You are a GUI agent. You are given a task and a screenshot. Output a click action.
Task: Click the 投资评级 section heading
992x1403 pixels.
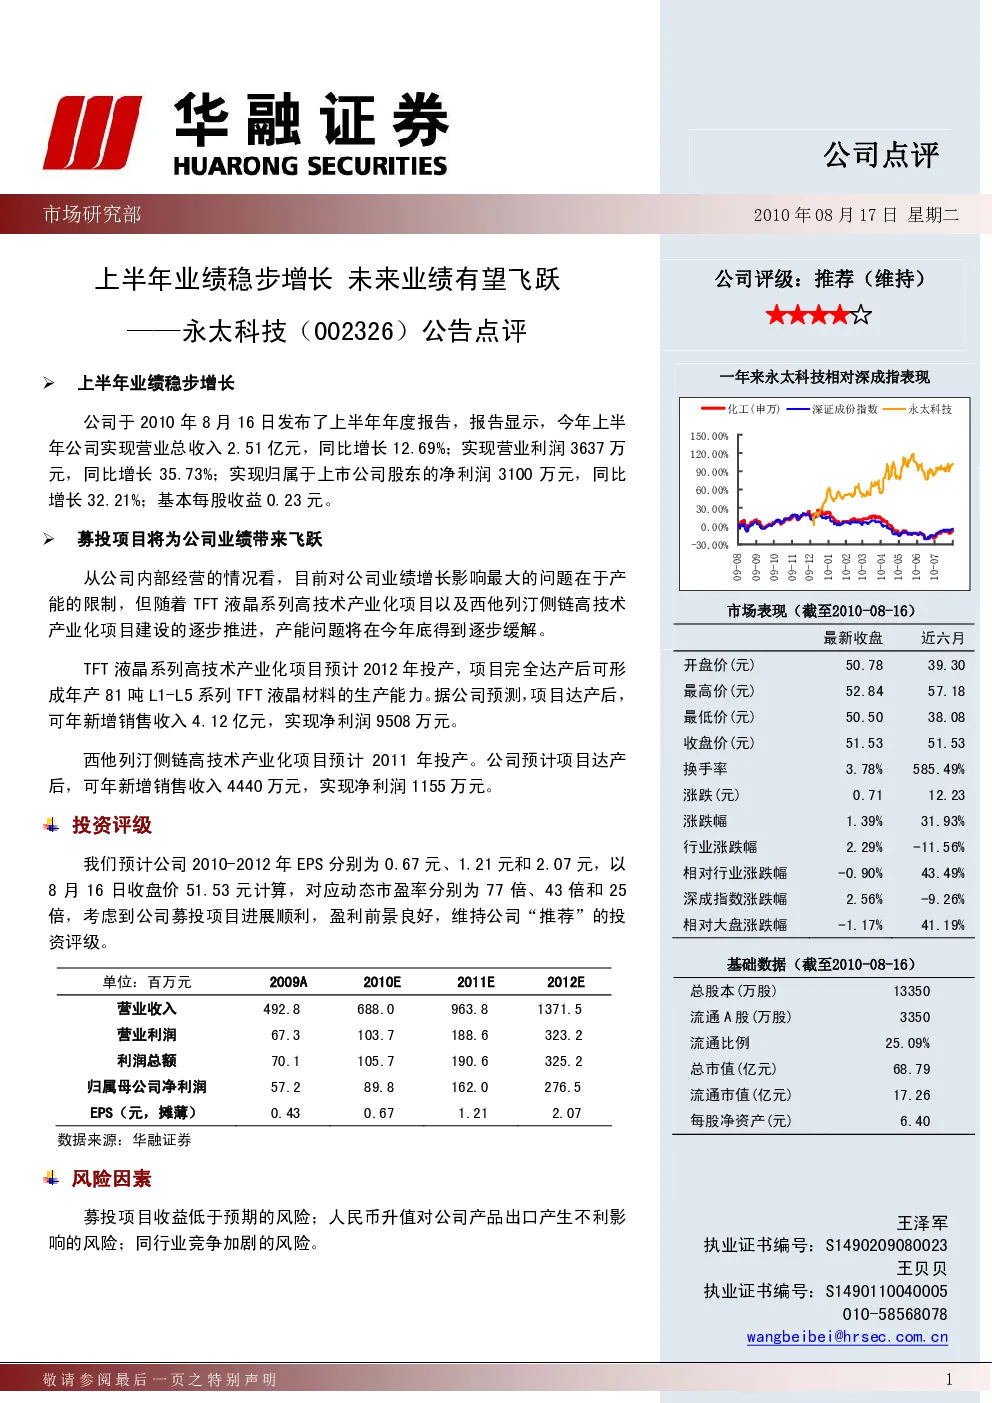[x=112, y=825]
